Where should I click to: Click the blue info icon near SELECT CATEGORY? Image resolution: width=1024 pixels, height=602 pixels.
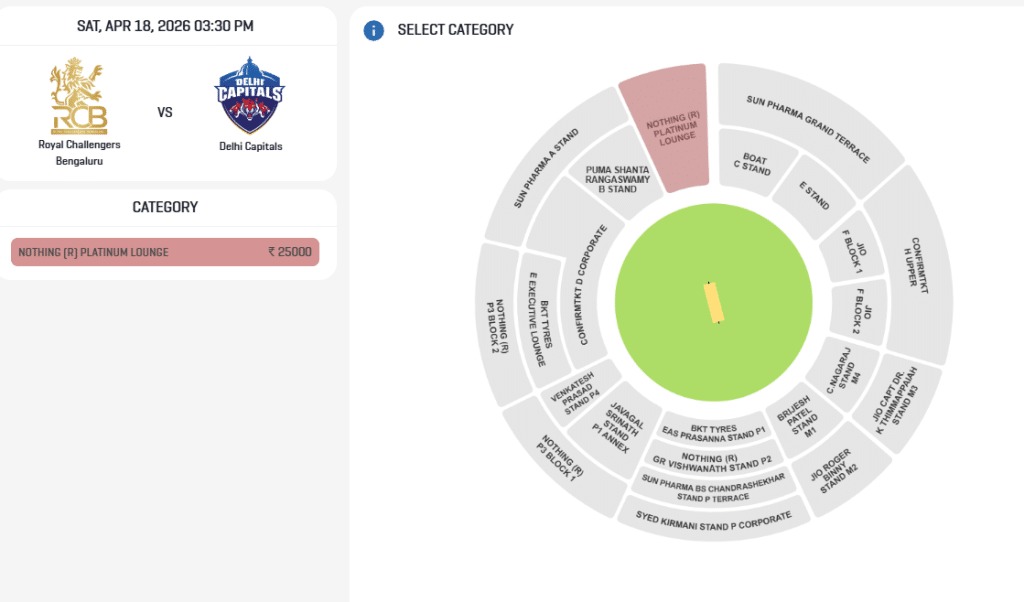pyautogui.click(x=373, y=30)
